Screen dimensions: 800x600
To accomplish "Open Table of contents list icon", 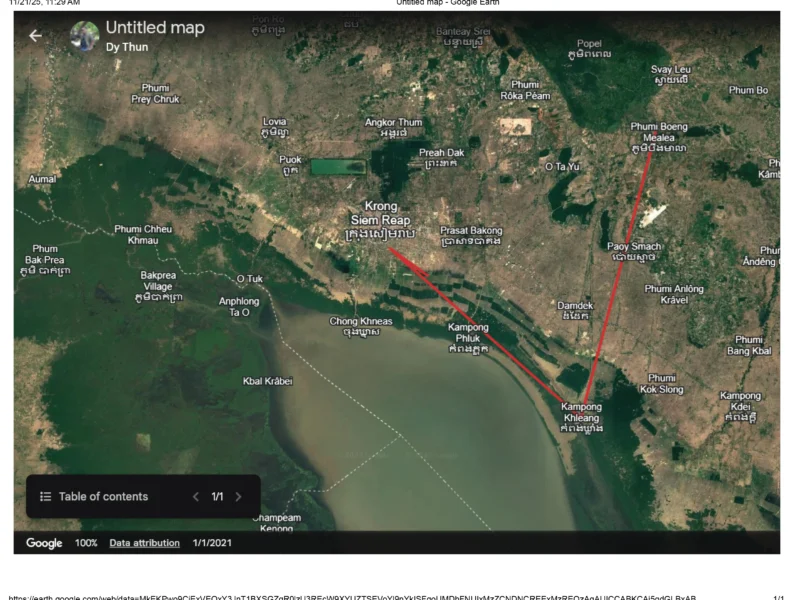I will pos(45,496).
